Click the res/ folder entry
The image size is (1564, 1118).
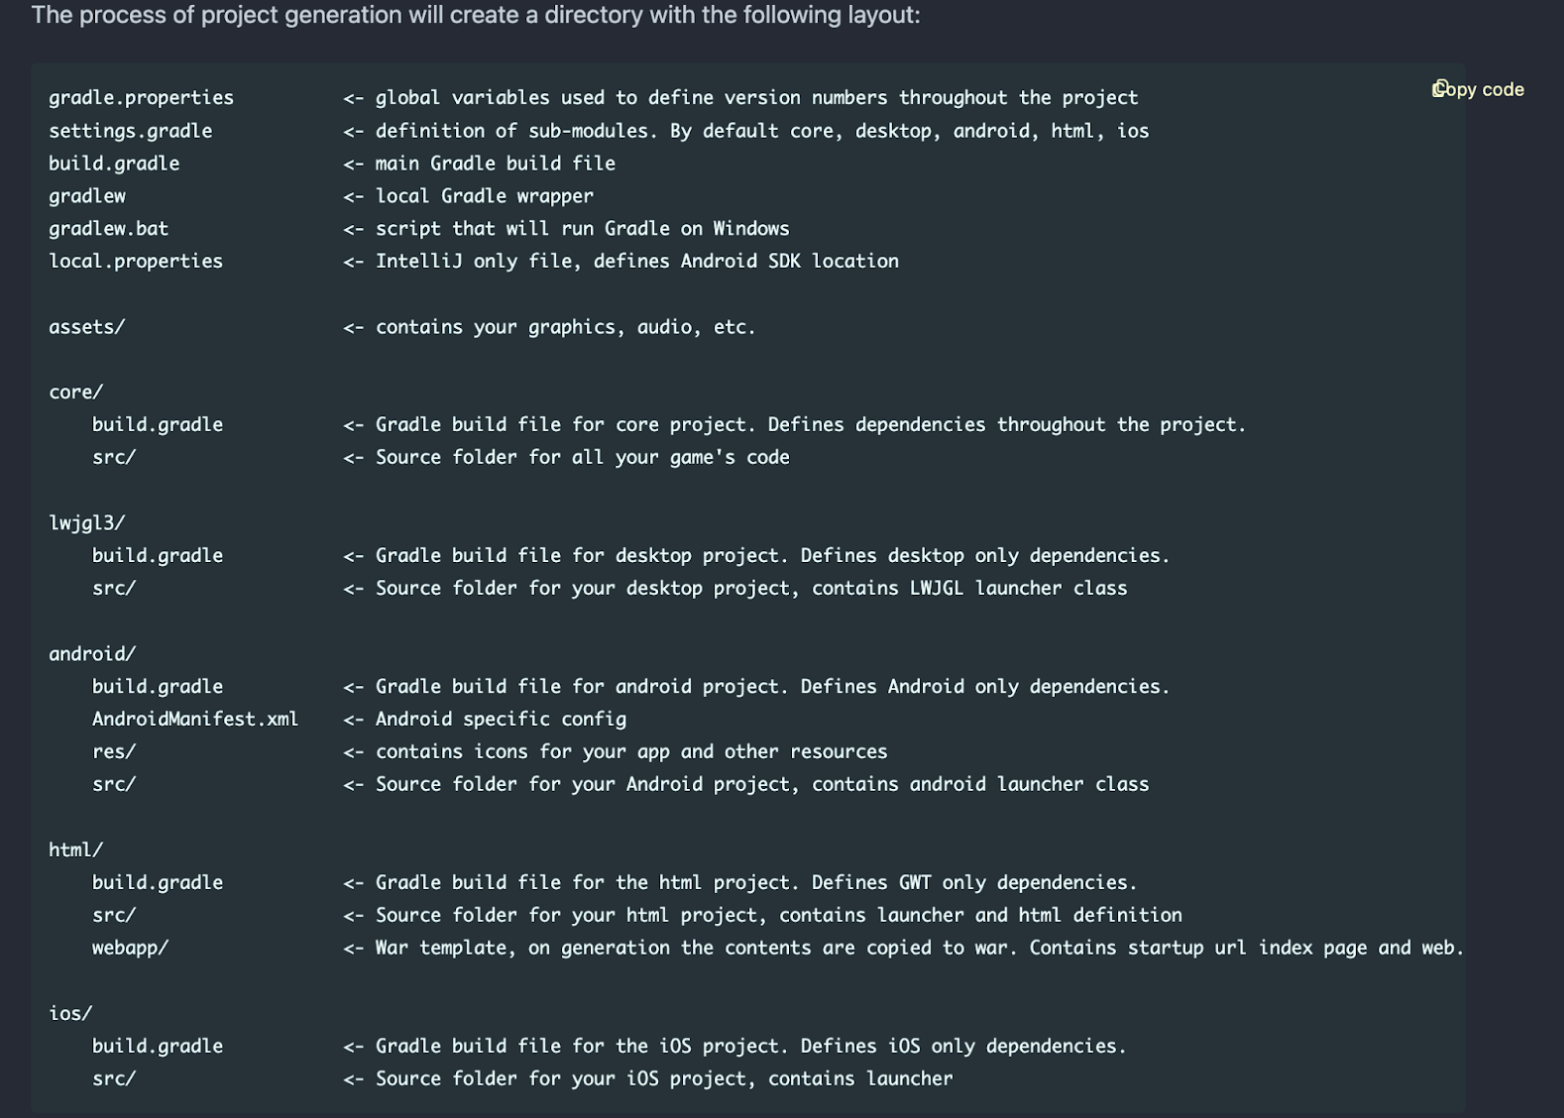tap(114, 752)
